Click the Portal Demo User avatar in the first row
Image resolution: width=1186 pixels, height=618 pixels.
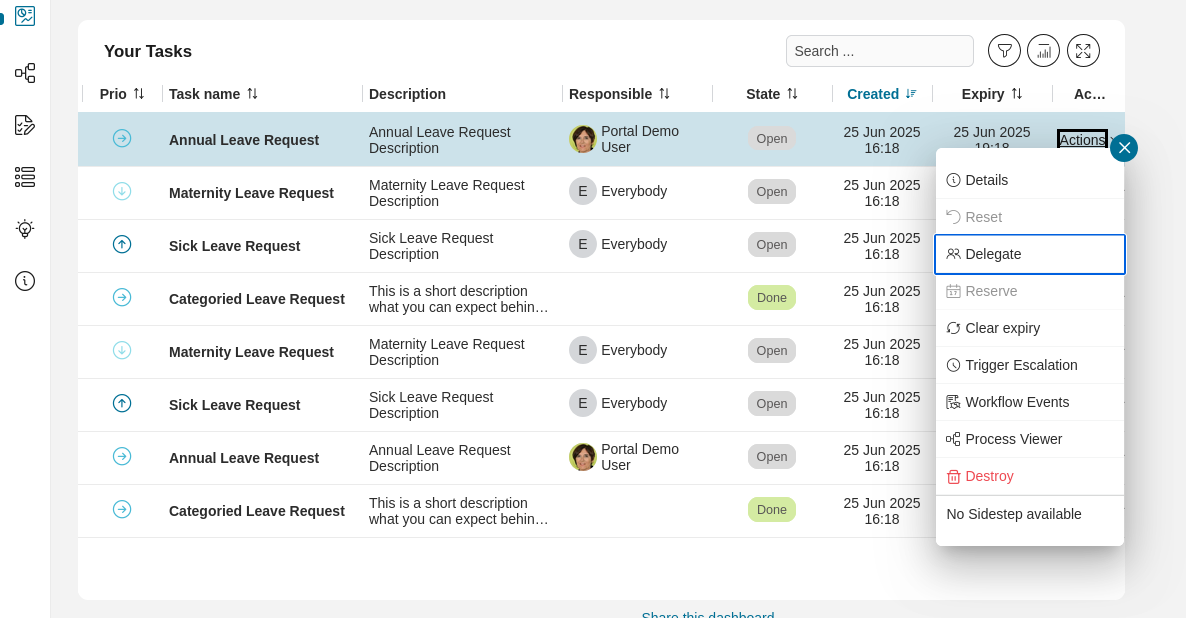click(x=582, y=139)
